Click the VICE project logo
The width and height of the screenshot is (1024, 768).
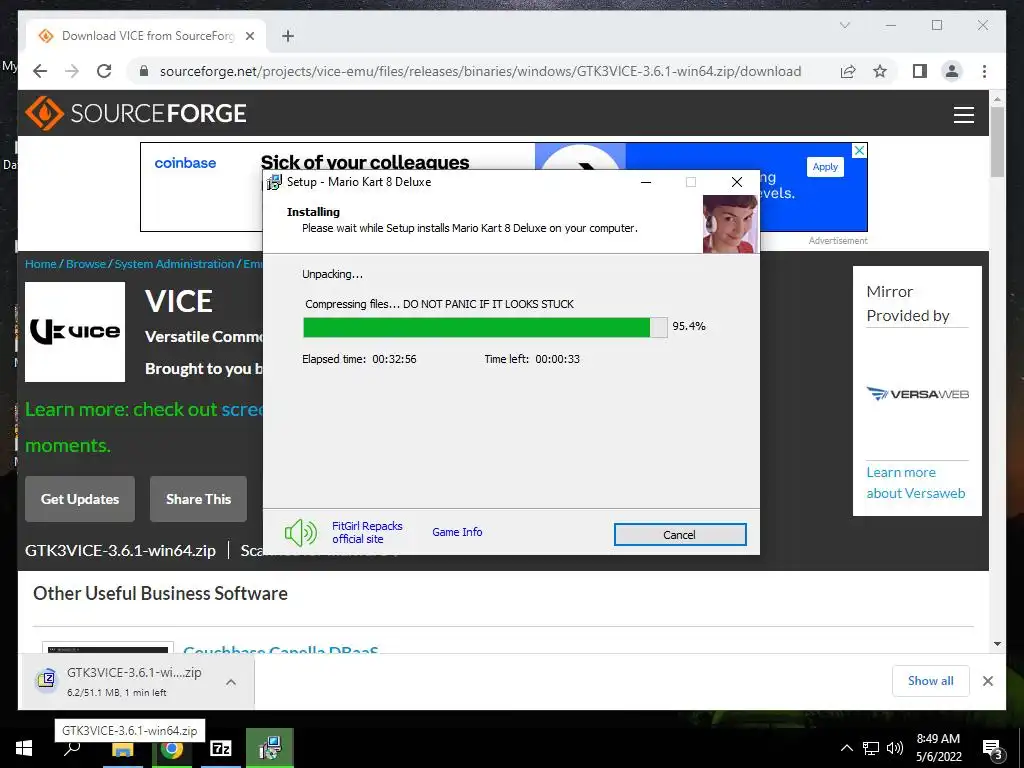click(x=75, y=332)
